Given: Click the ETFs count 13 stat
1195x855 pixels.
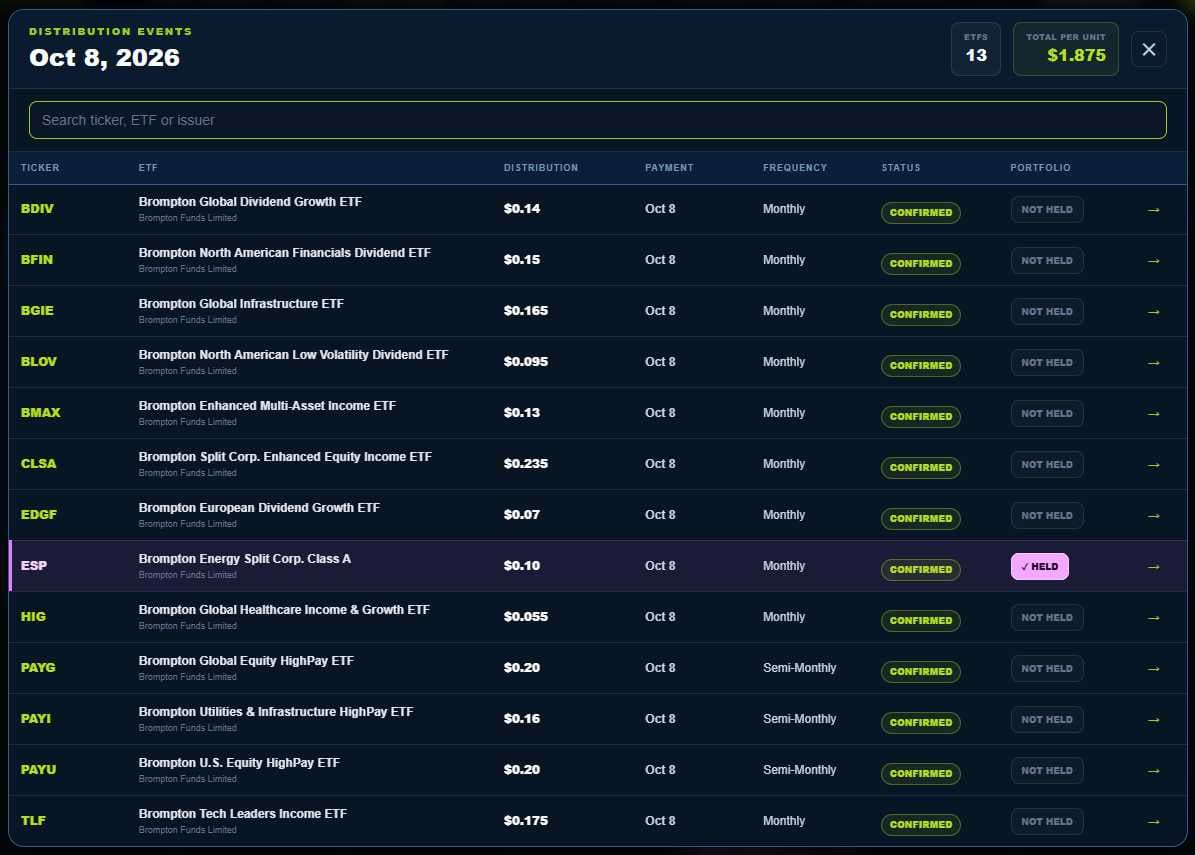Looking at the screenshot, I should (x=976, y=49).
